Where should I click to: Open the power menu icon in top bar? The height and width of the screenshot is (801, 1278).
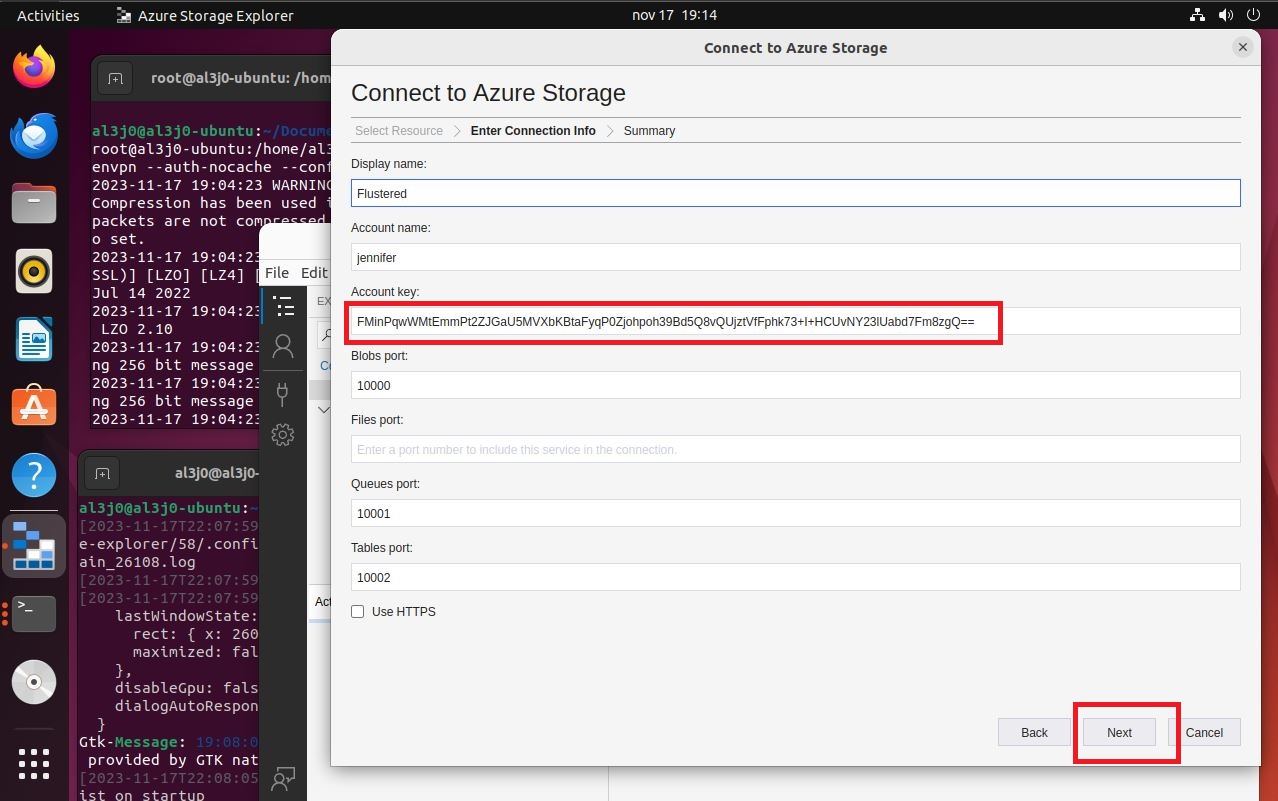coord(1254,15)
